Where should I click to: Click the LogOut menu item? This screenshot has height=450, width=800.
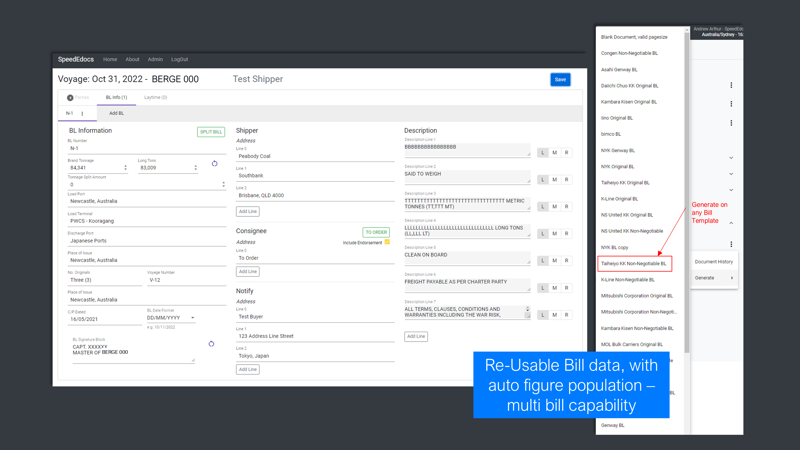(x=180, y=59)
